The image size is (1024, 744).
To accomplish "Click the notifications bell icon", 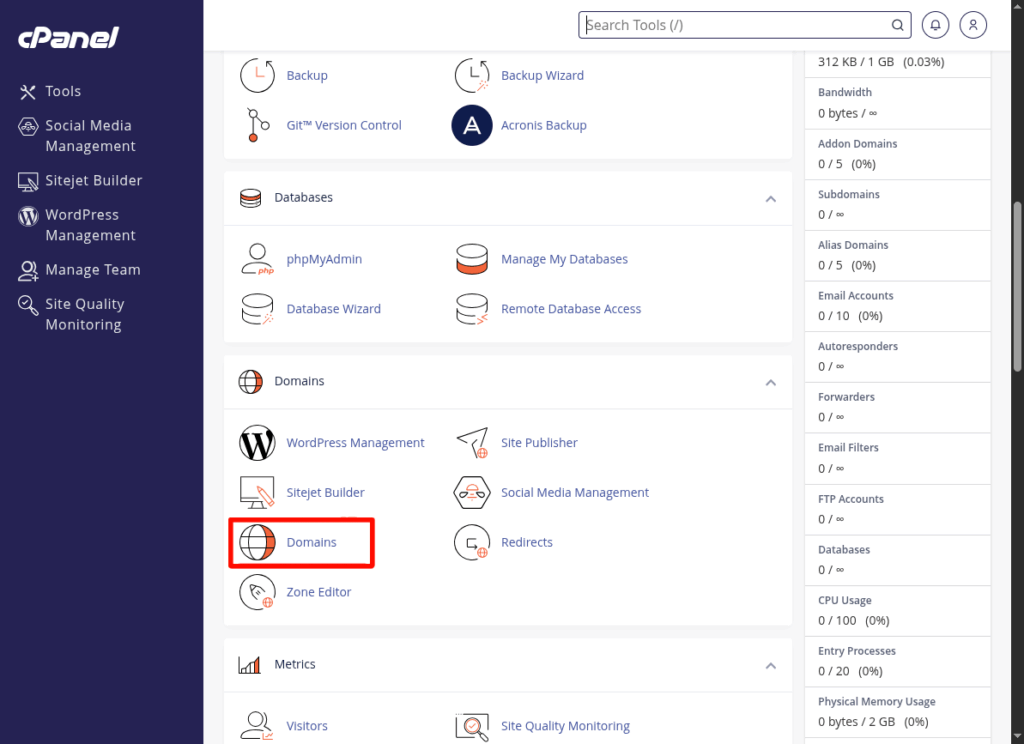I will point(936,25).
